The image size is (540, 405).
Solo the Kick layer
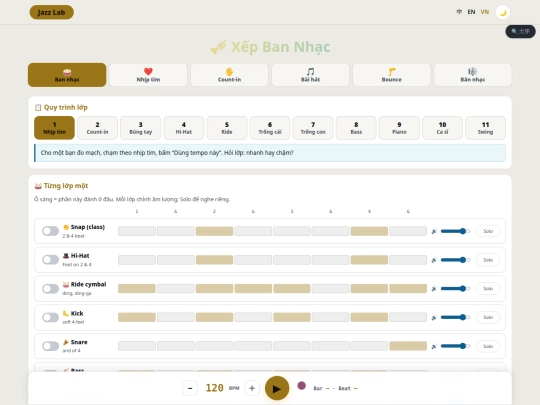point(488,317)
